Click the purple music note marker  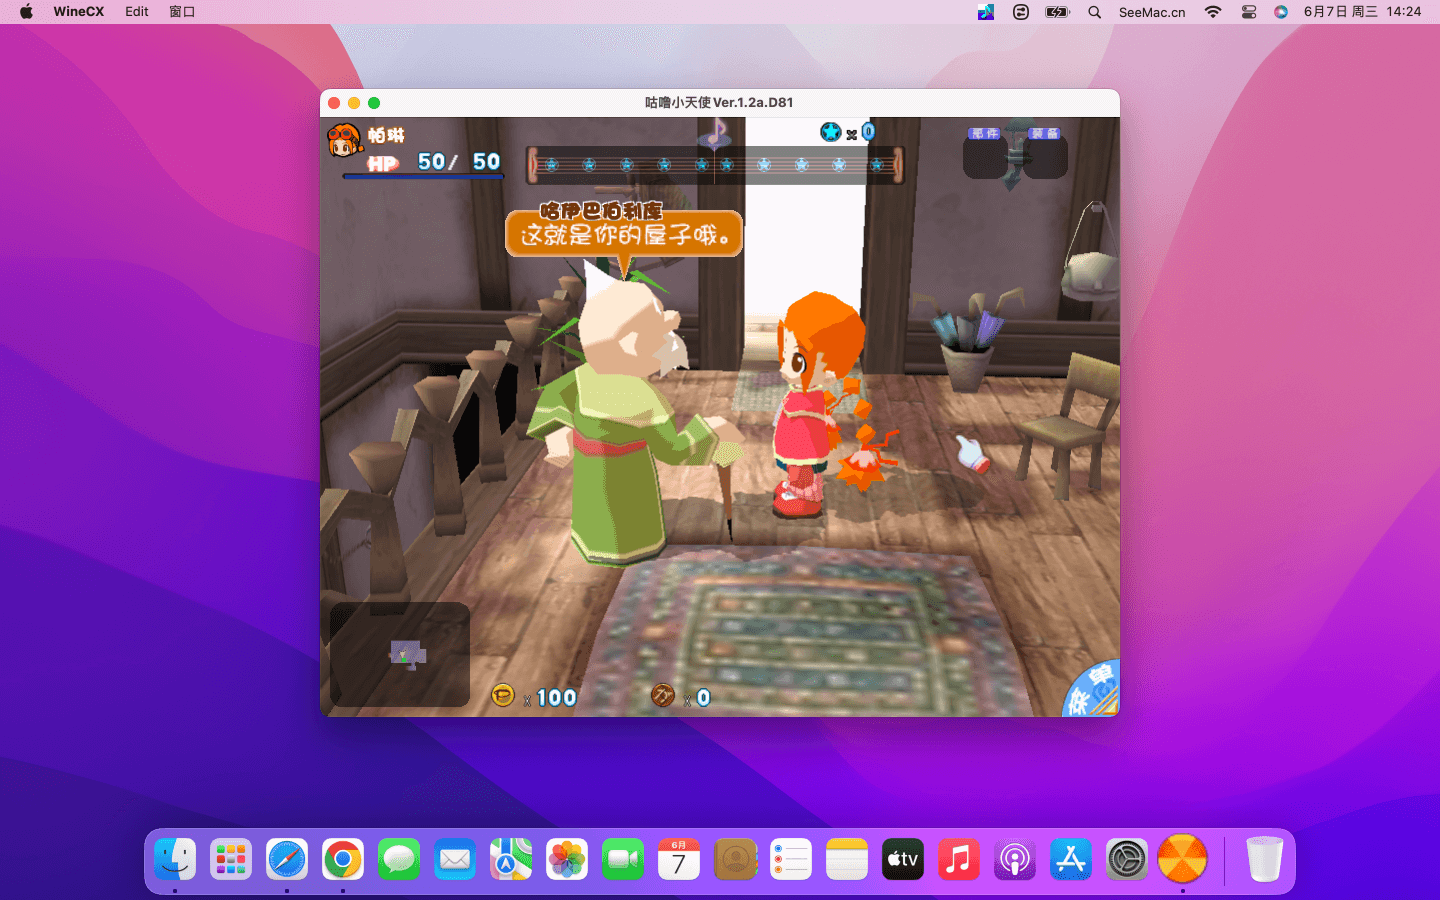coord(715,133)
